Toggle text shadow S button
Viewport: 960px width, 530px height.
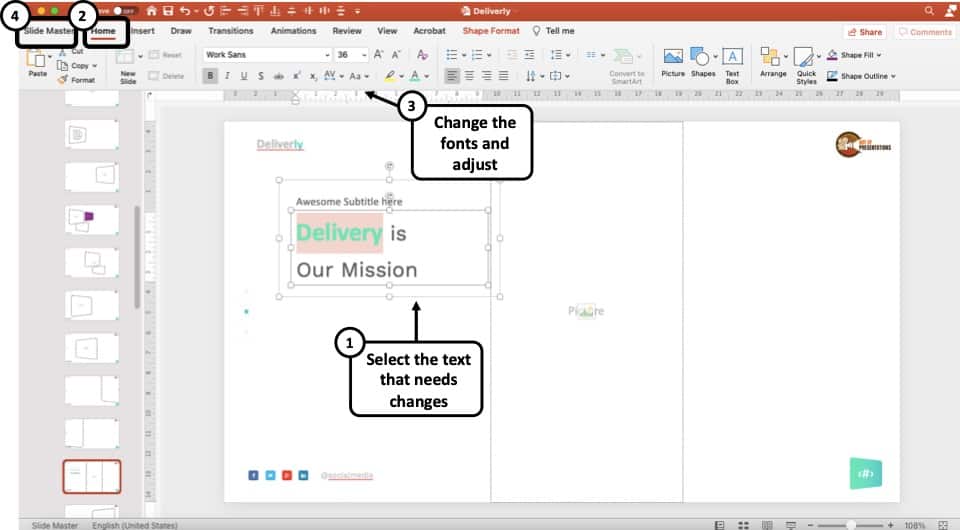(261, 76)
